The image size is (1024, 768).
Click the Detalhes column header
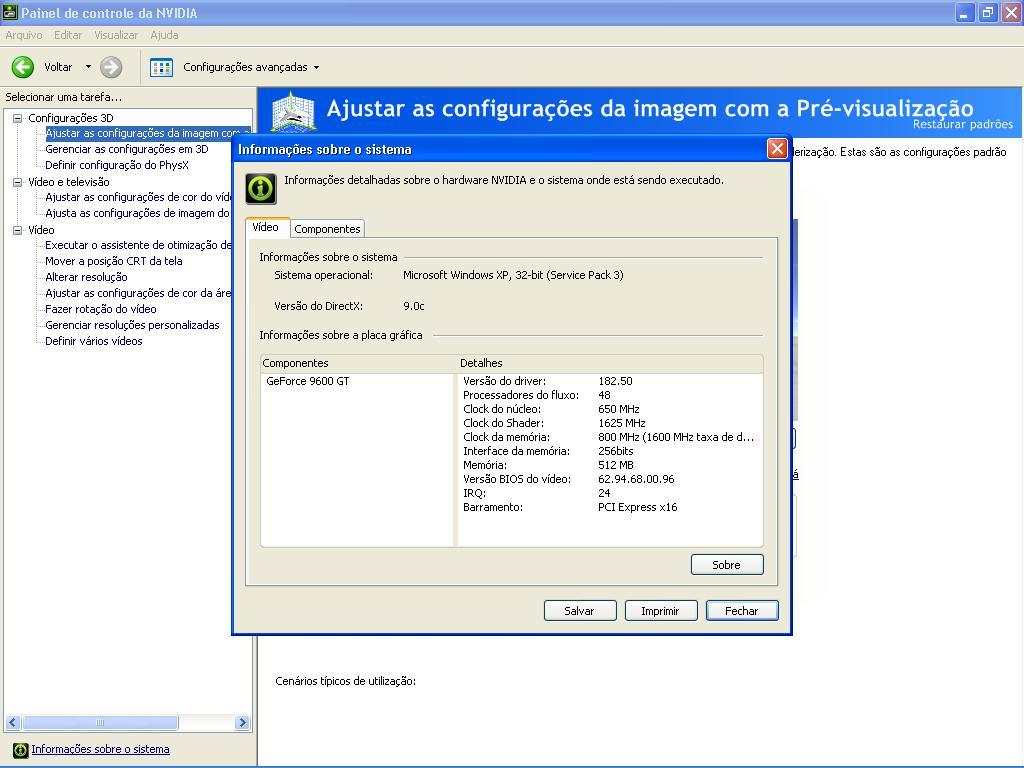tap(610, 364)
